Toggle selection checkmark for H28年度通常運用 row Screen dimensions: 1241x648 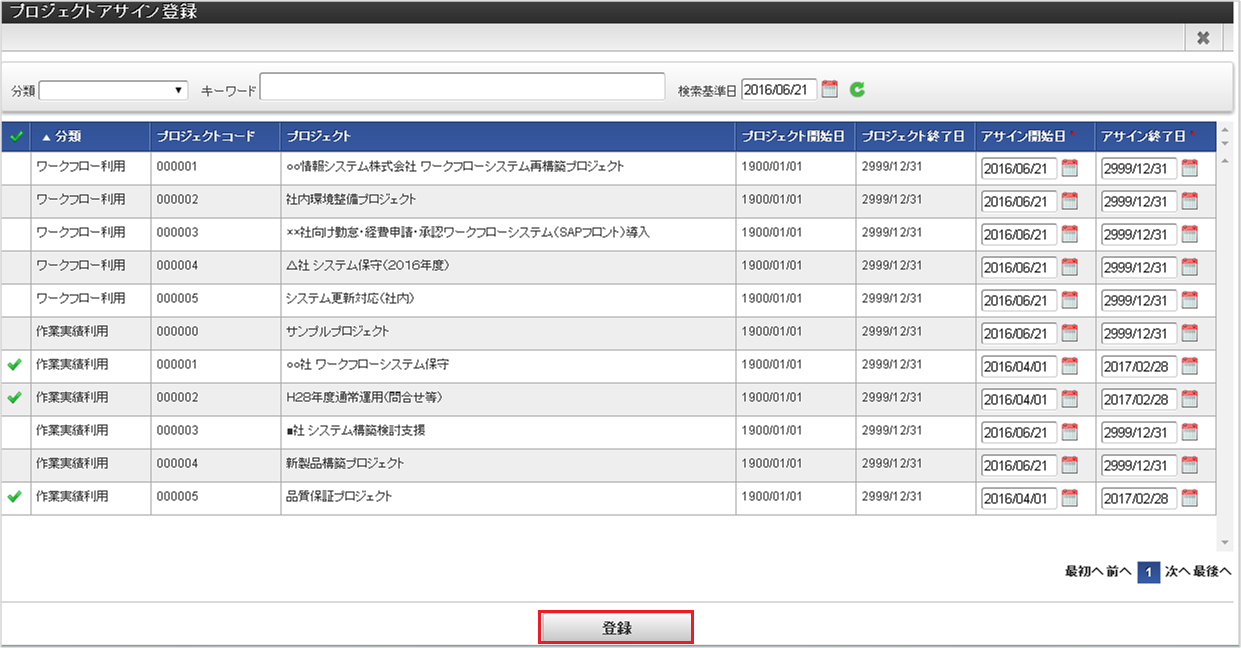(x=14, y=398)
